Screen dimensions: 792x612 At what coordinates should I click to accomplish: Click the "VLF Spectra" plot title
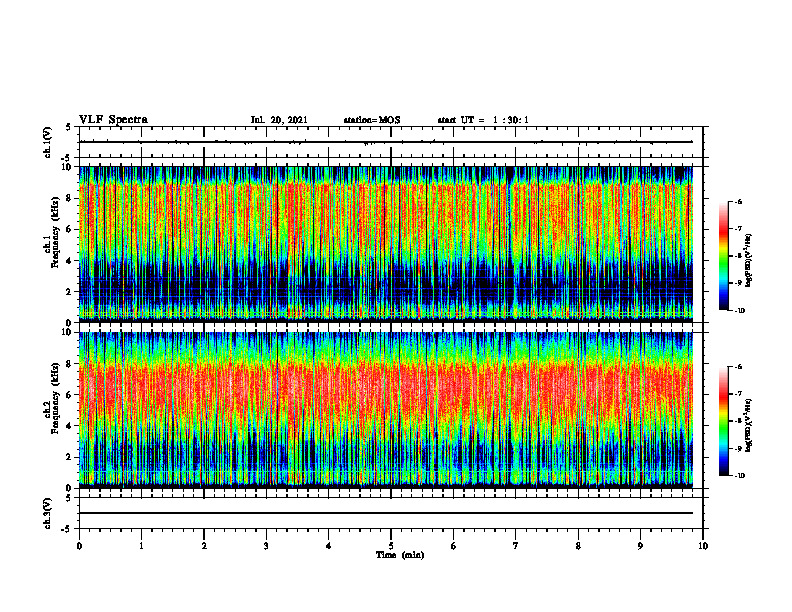tap(113, 120)
